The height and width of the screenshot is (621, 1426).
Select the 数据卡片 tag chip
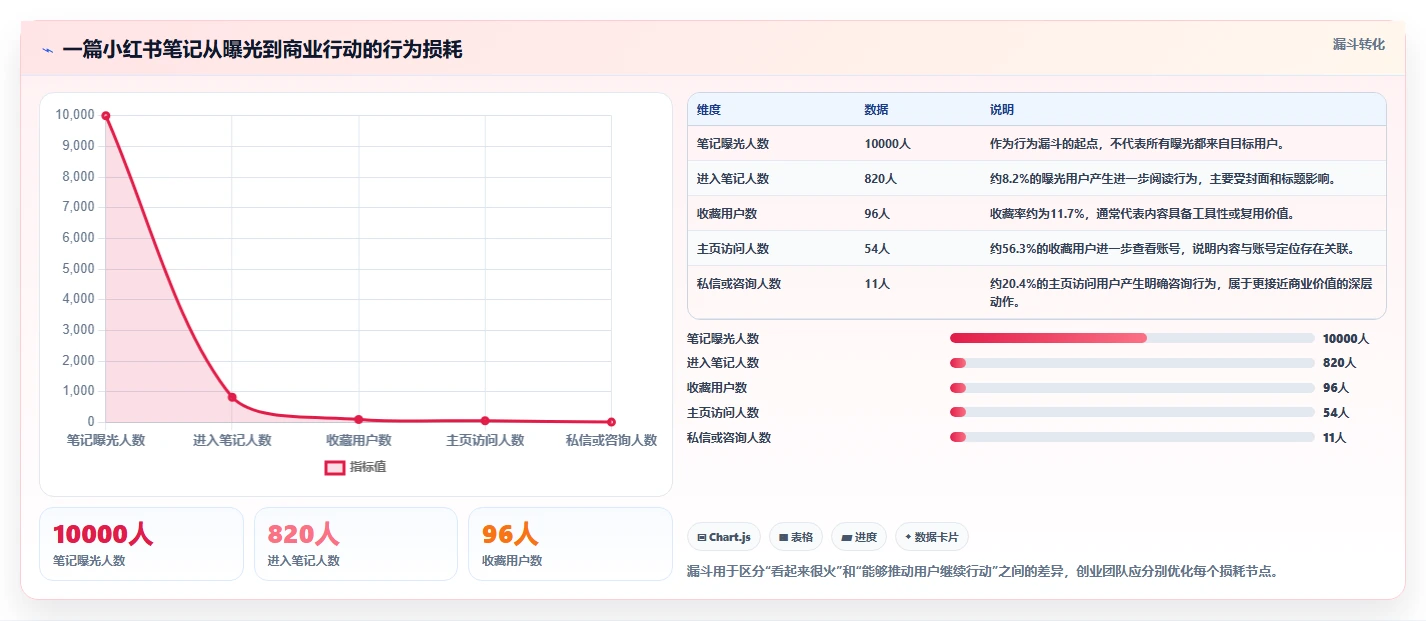click(x=932, y=537)
